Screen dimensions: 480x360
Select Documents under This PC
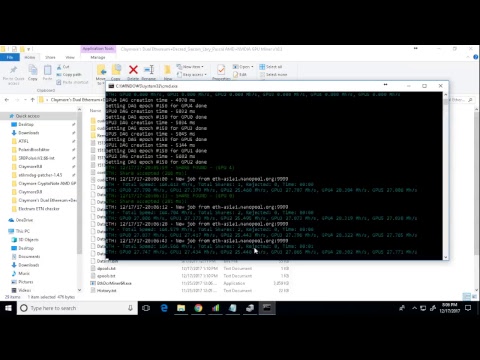pyautogui.click(x=29, y=256)
